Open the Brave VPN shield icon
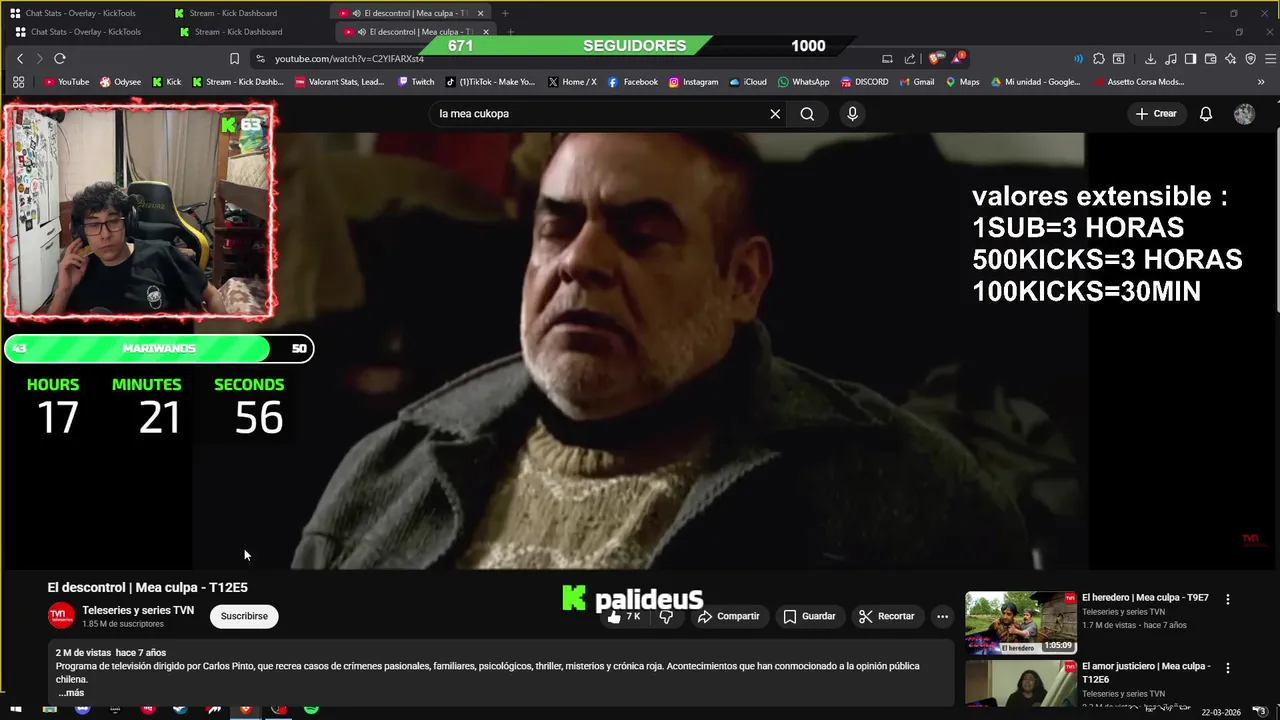This screenshot has height=720, width=1280. tap(1250, 59)
